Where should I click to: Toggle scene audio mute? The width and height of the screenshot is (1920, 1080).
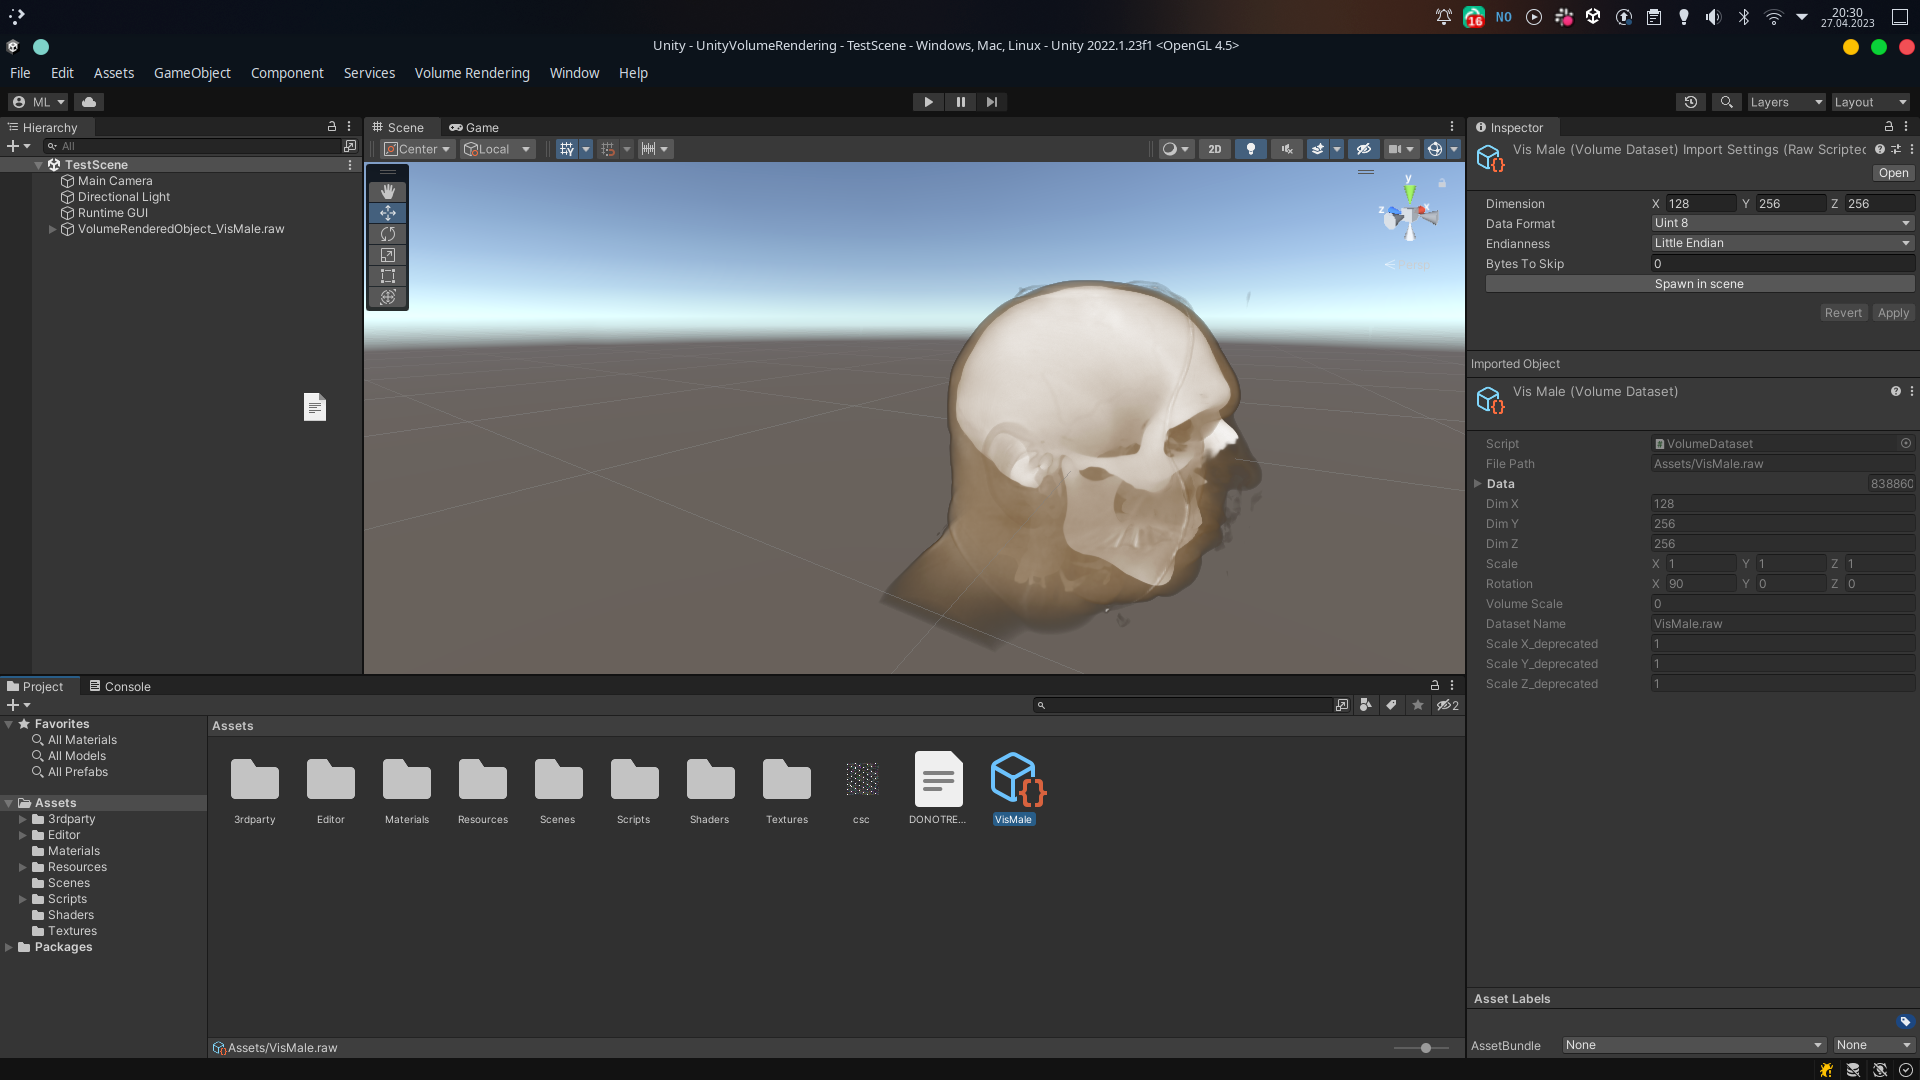(1287, 148)
